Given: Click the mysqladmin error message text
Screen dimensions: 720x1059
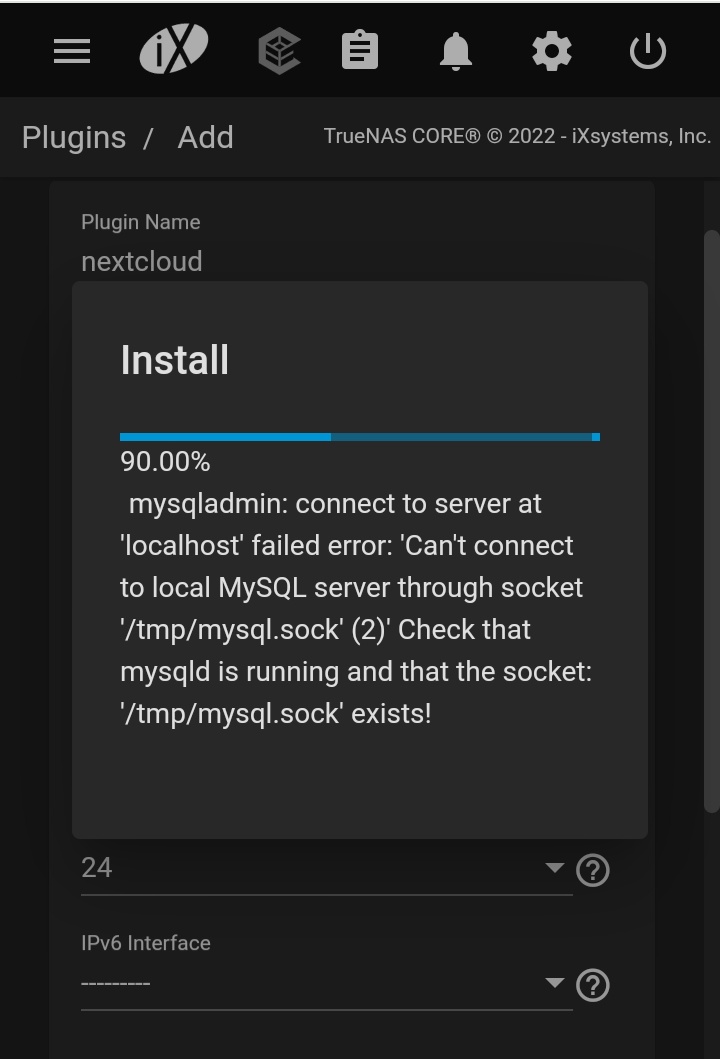Looking at the screenshot, I should 356,609.
